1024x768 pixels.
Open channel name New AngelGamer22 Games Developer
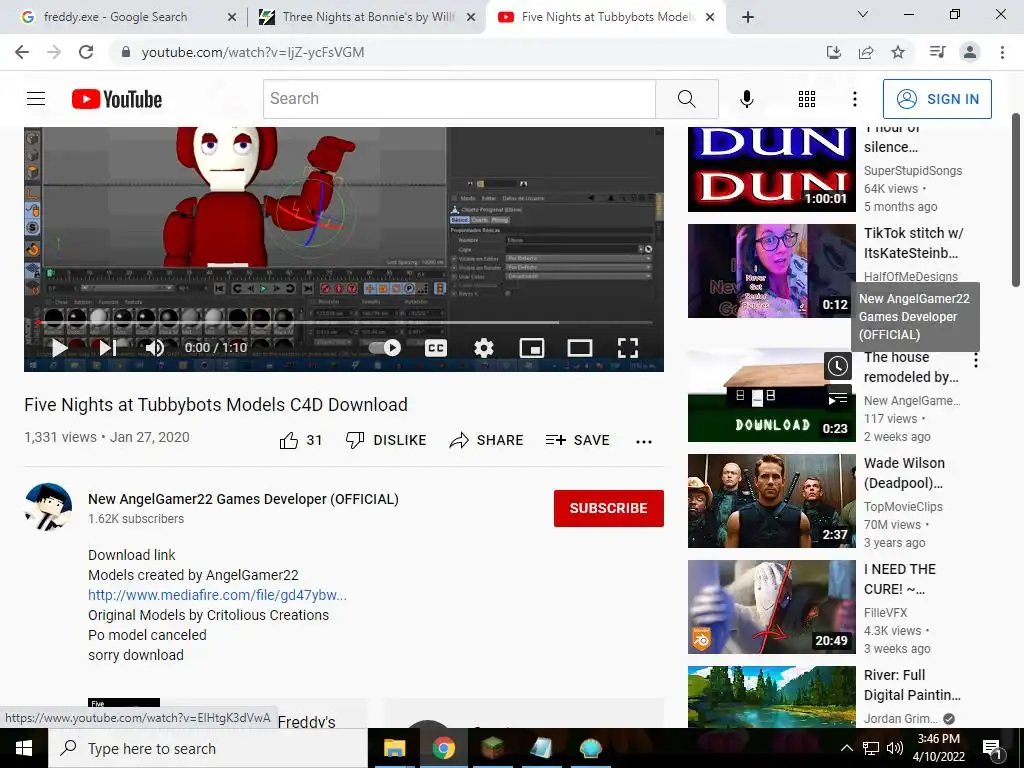[x=244, y=499]
